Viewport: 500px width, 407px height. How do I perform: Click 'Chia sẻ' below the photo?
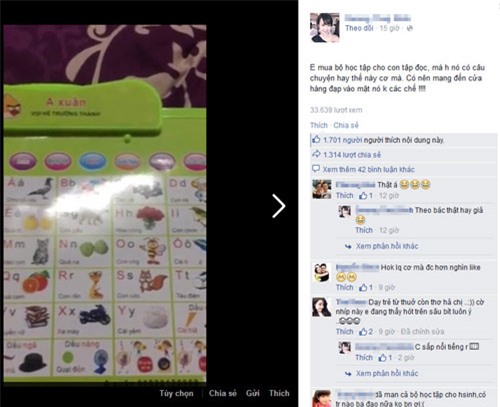tap(223, 393)
